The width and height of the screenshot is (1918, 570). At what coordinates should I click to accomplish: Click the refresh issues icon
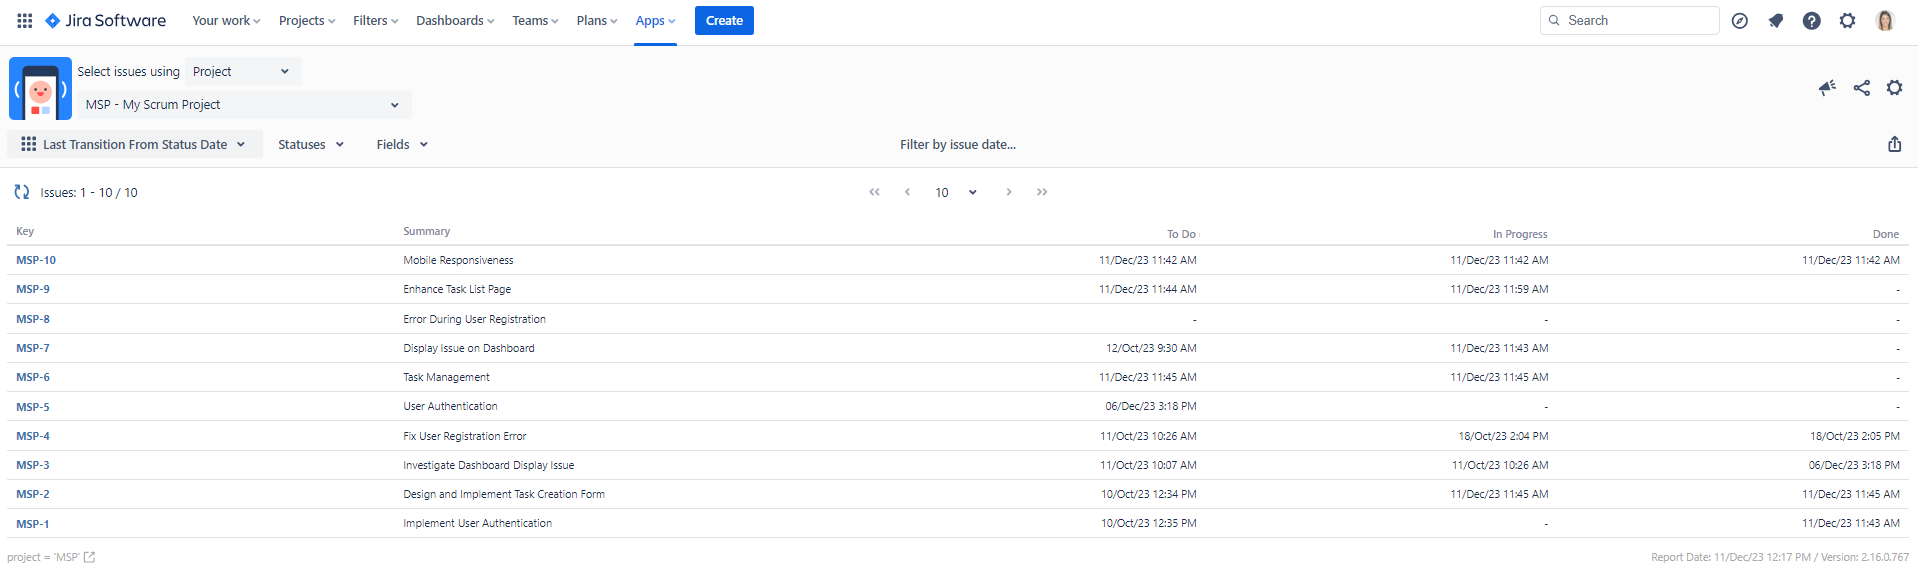[22, 192]
